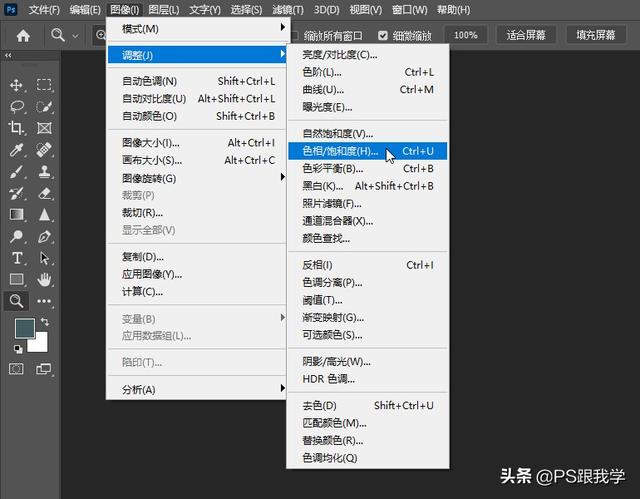Select the Sharpen triangle tool
640x499 pixels.
coord(44,215)
